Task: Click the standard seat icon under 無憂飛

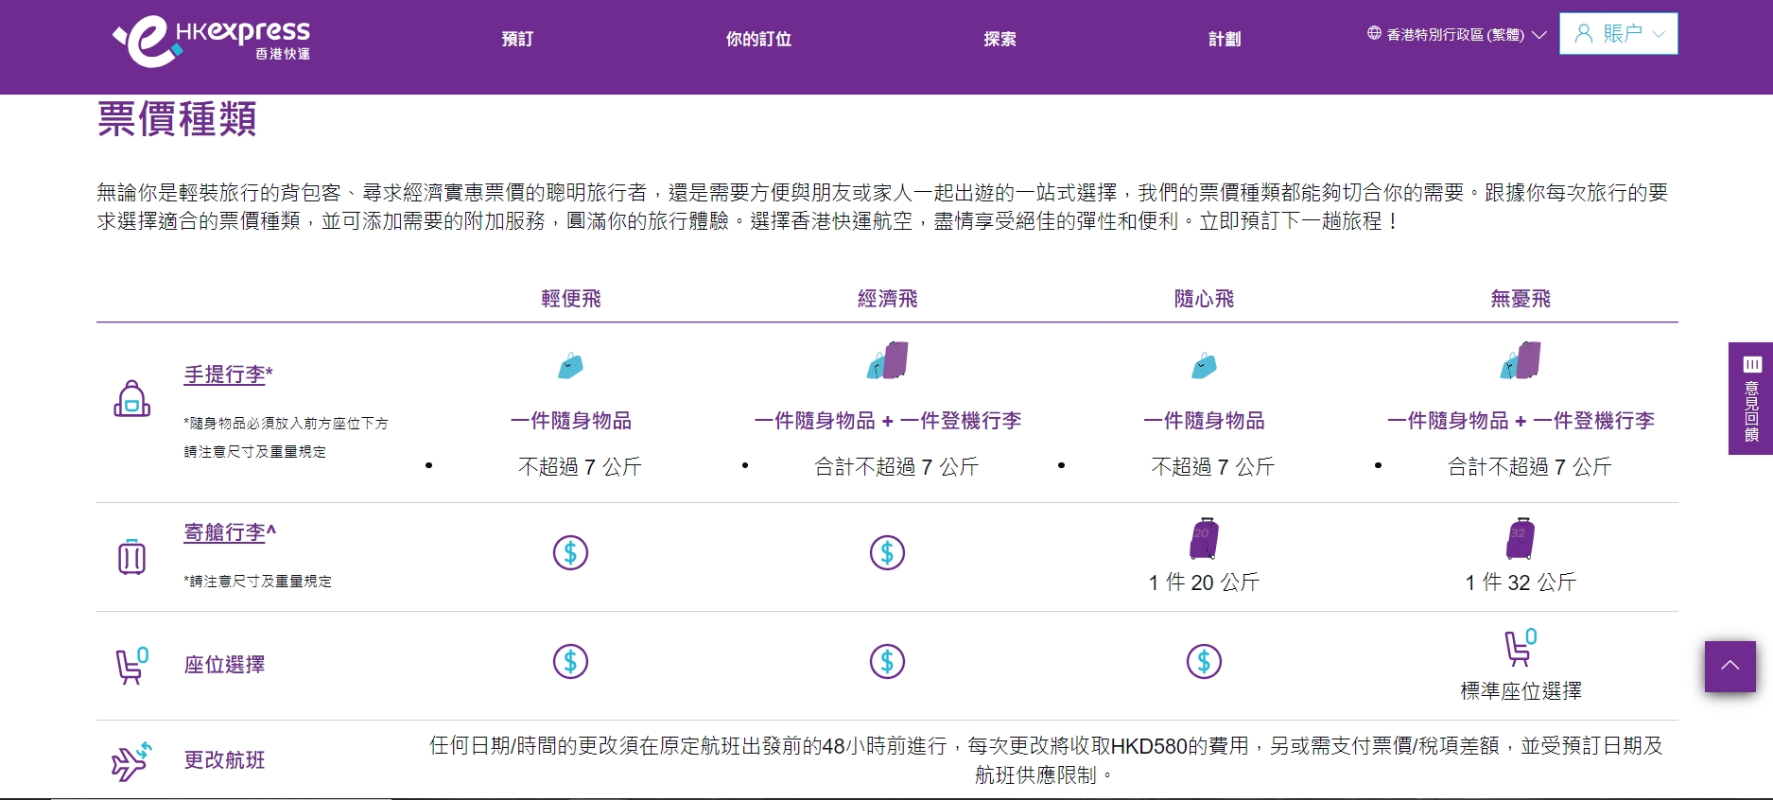Action: tap(1520, 647)
